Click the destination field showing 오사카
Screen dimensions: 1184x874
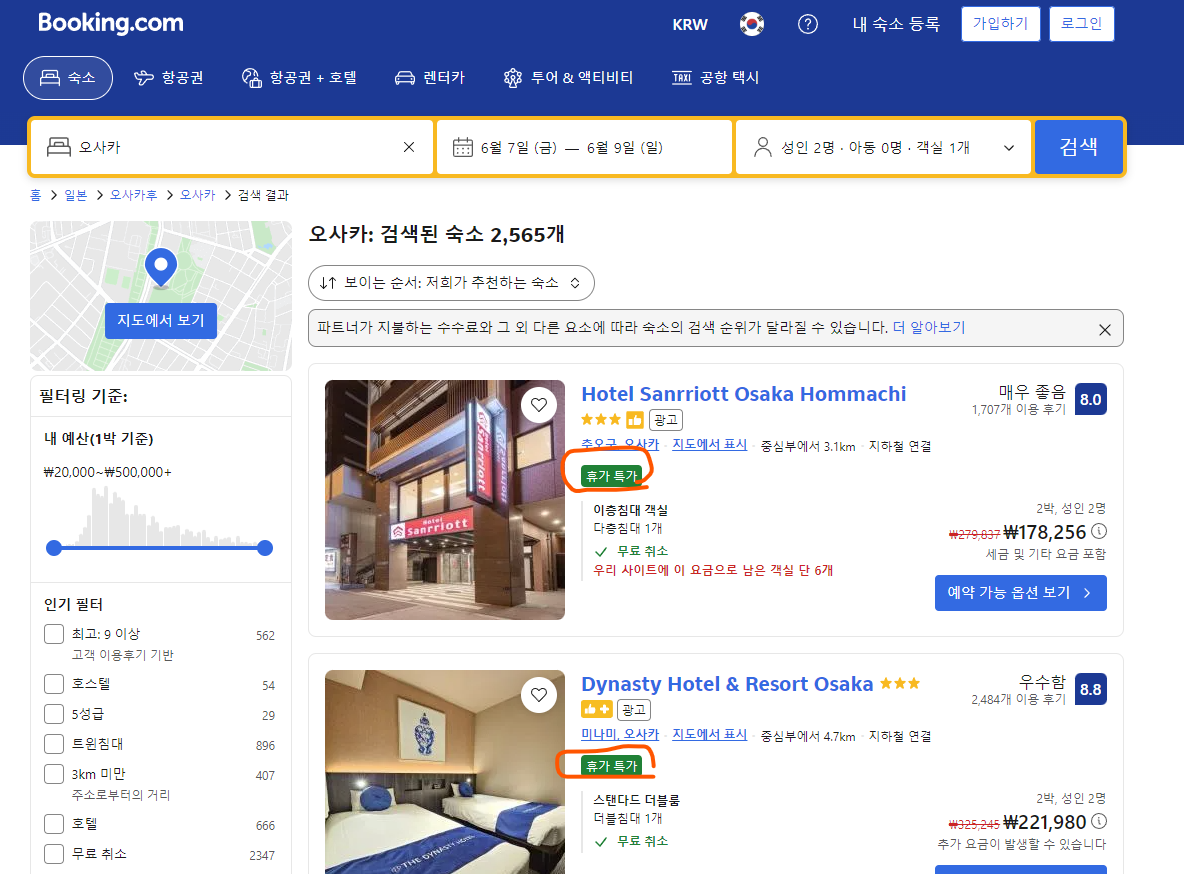pyautogui.click(x=232, y=147)
